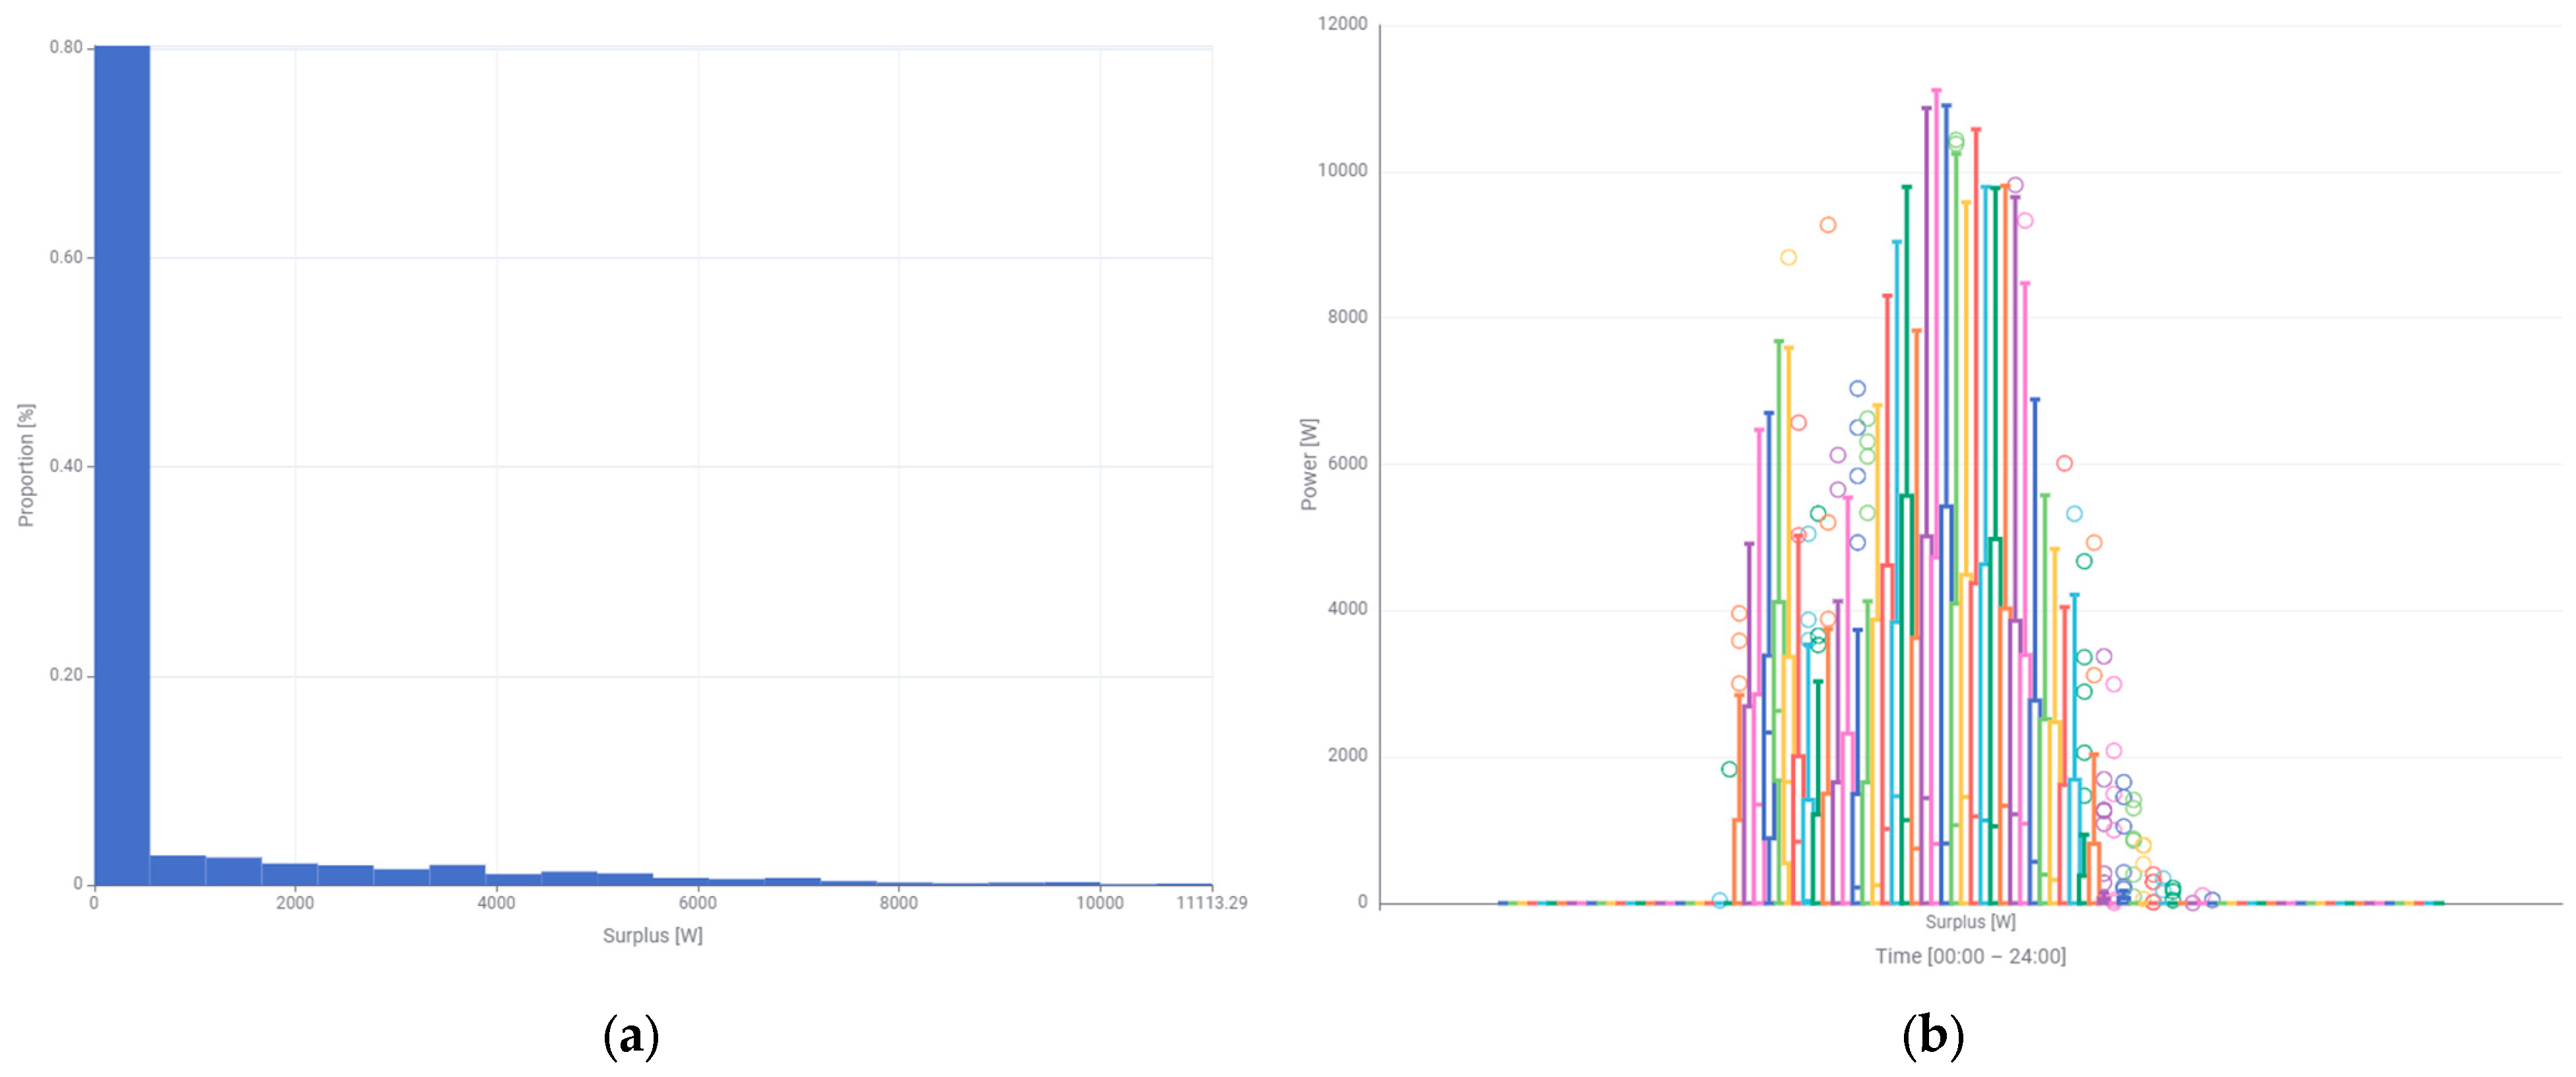This screenshot has width=2576, height=1077.
Task: Click the 6000 tick on the Power axis
Action: [x=1347, y=464]
